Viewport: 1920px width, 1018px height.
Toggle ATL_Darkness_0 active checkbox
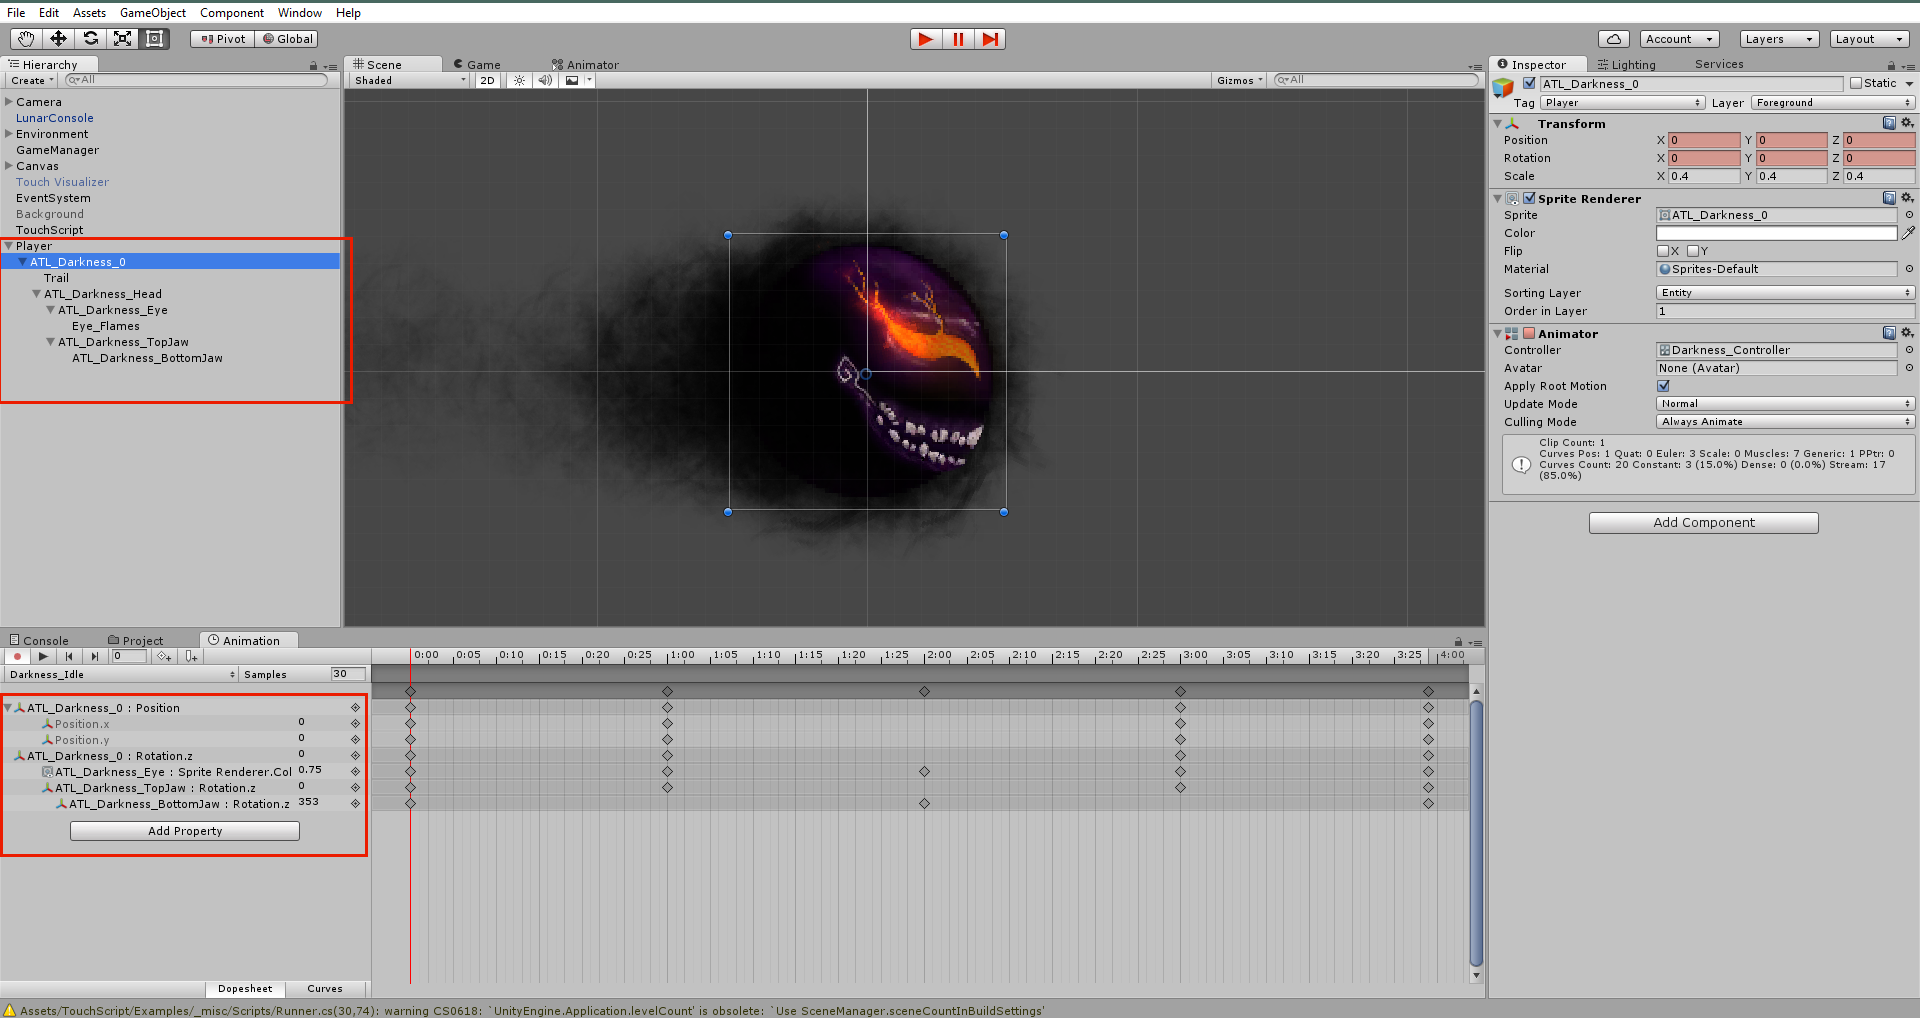tap(1529, 83)
